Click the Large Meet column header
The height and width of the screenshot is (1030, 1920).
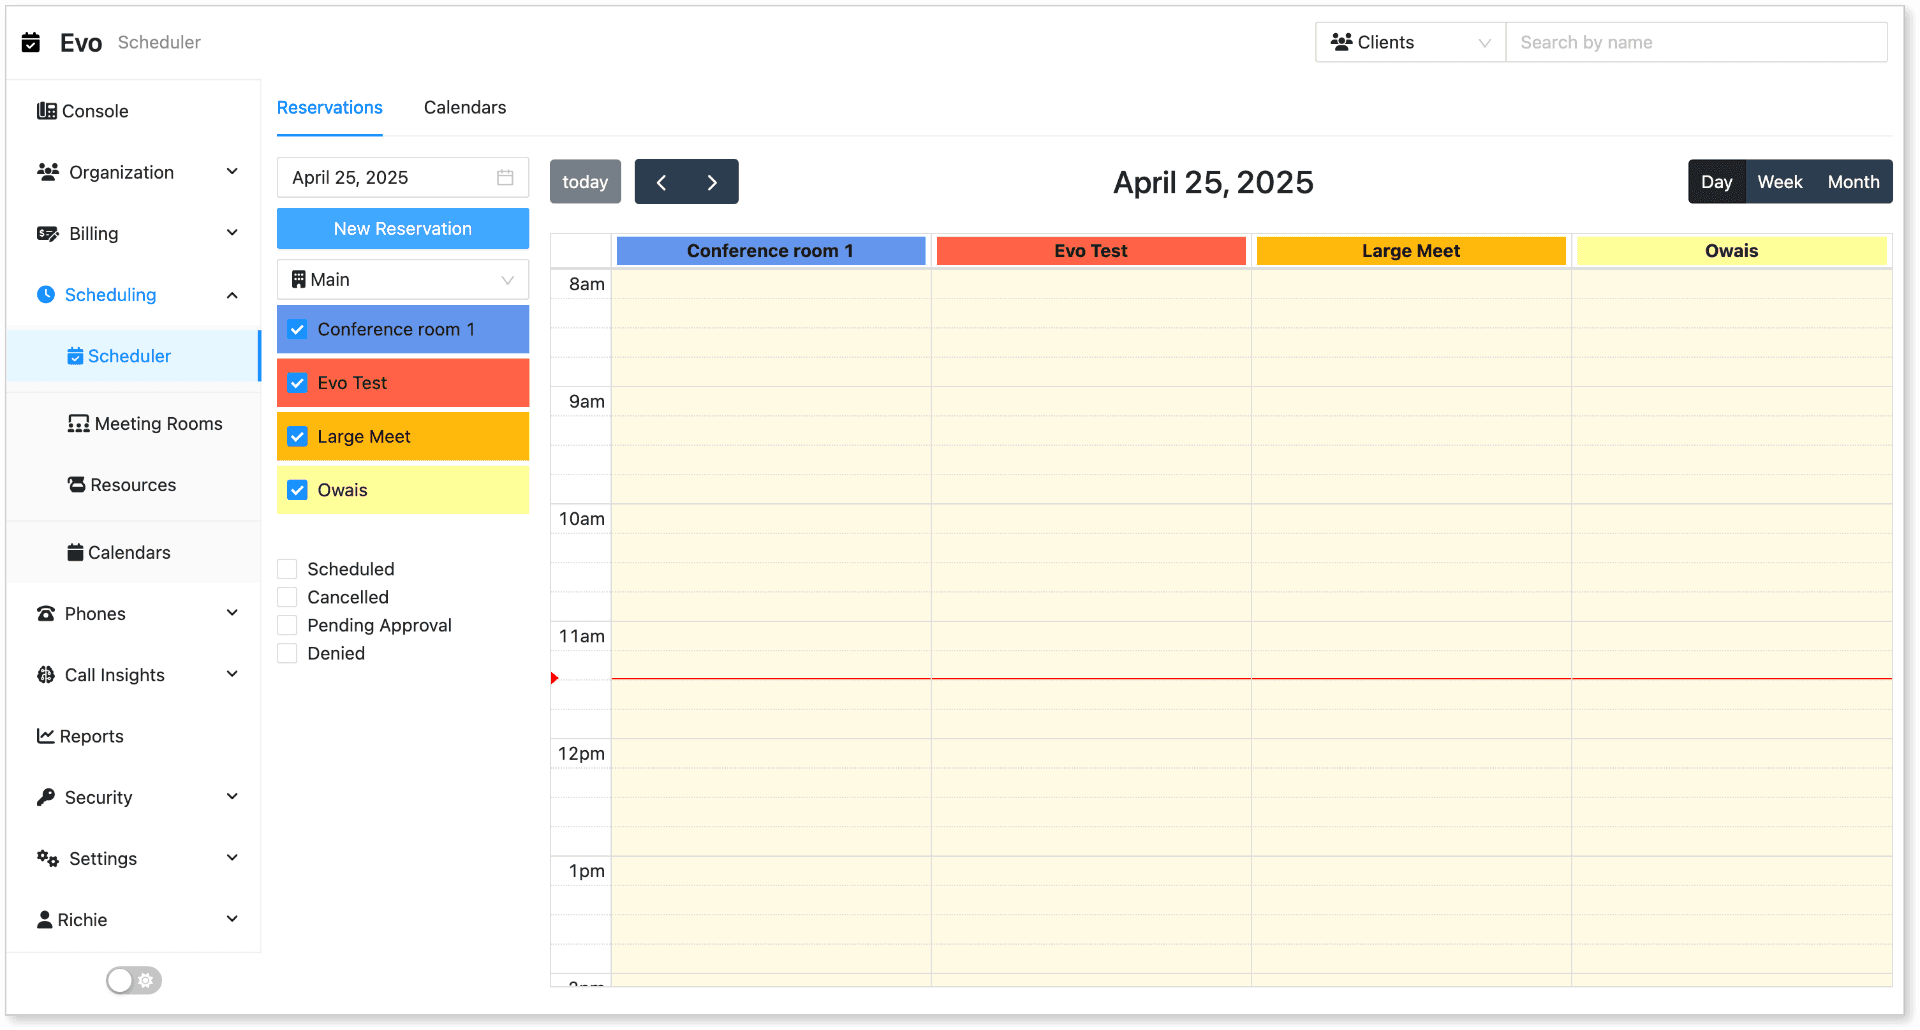coord(1411,251)
